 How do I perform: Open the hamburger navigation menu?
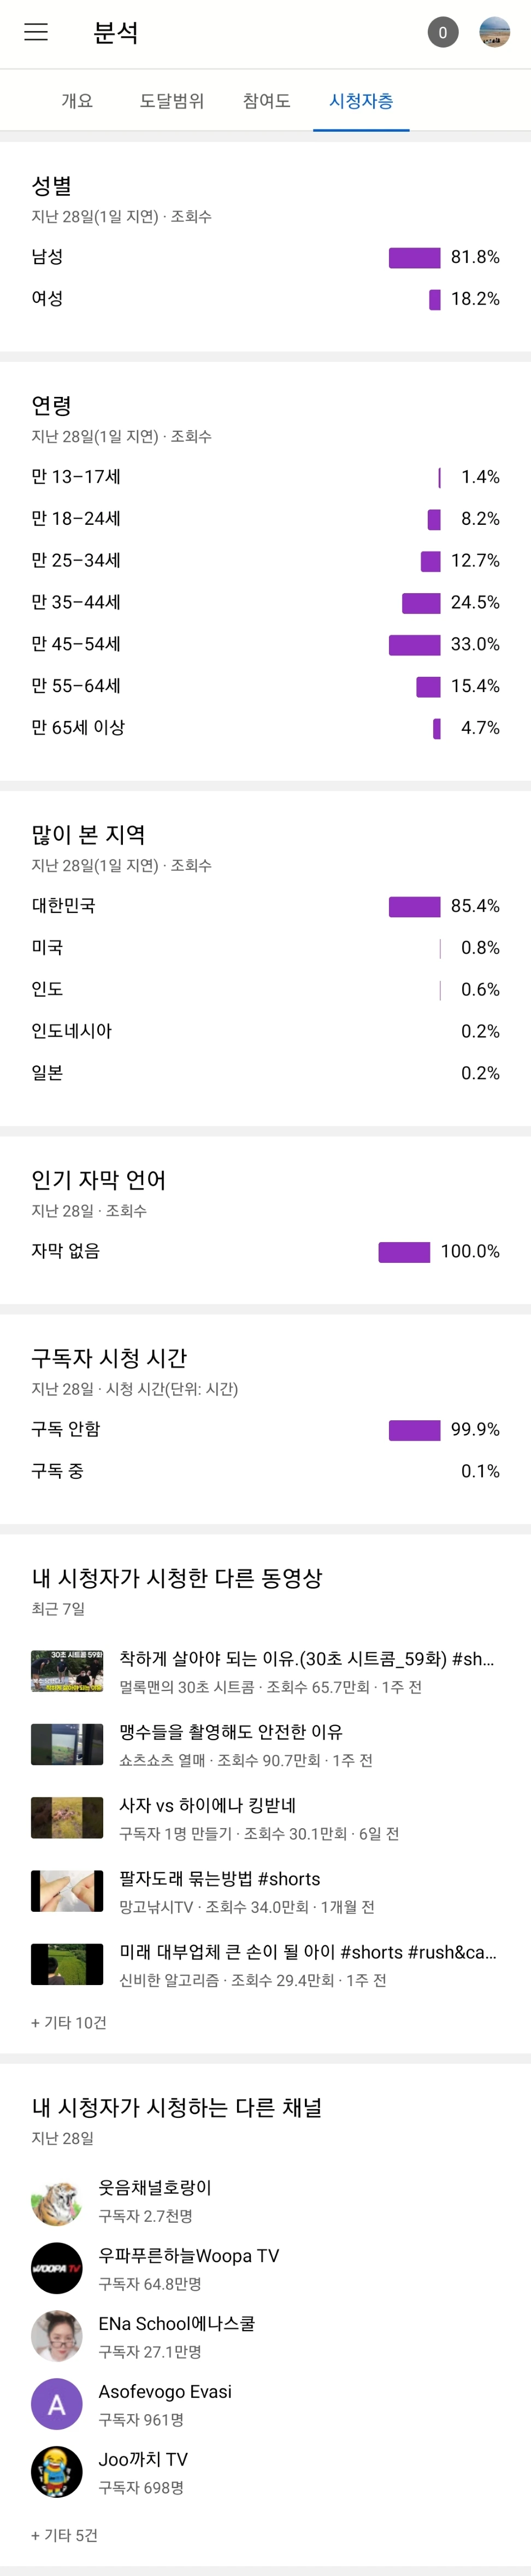pyautogui.click(x=36, y=32)
